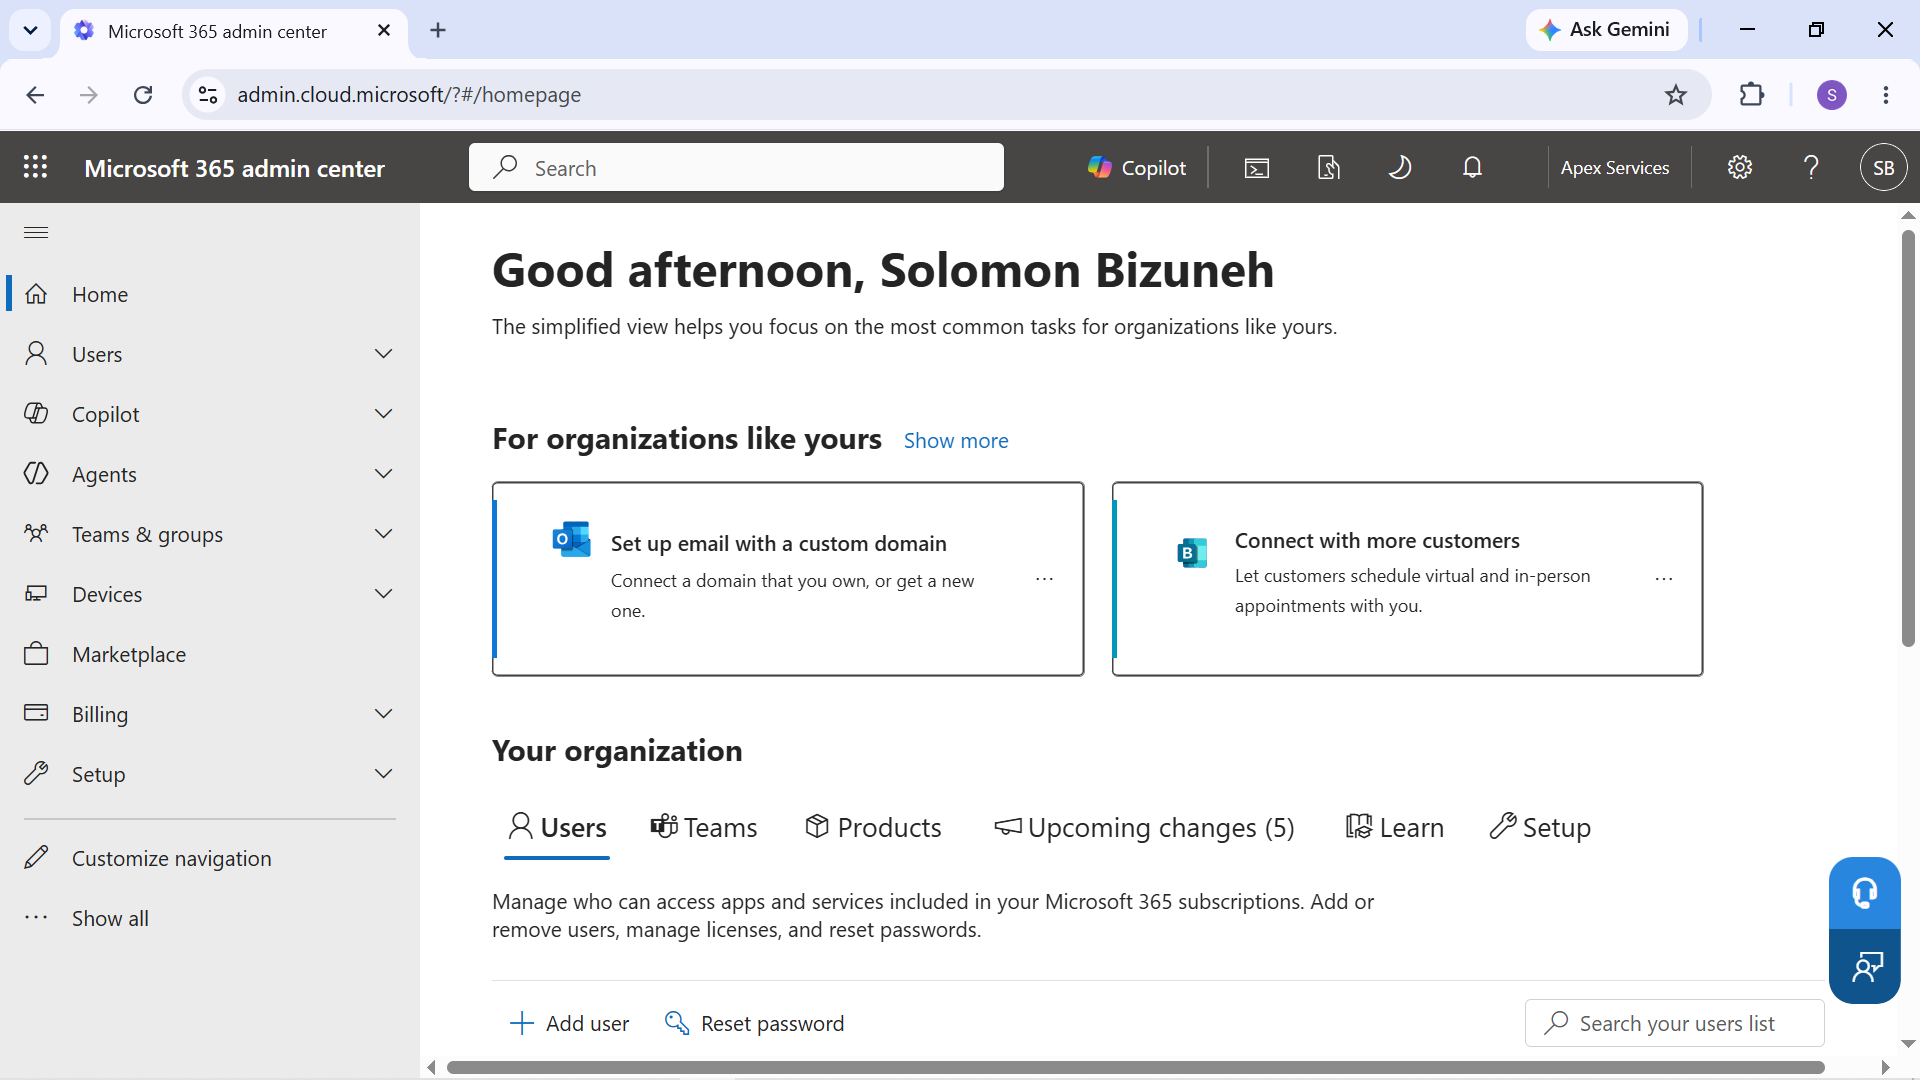Switch to the Learn tab
1920x1080 pixels.
click(1395, 828)
